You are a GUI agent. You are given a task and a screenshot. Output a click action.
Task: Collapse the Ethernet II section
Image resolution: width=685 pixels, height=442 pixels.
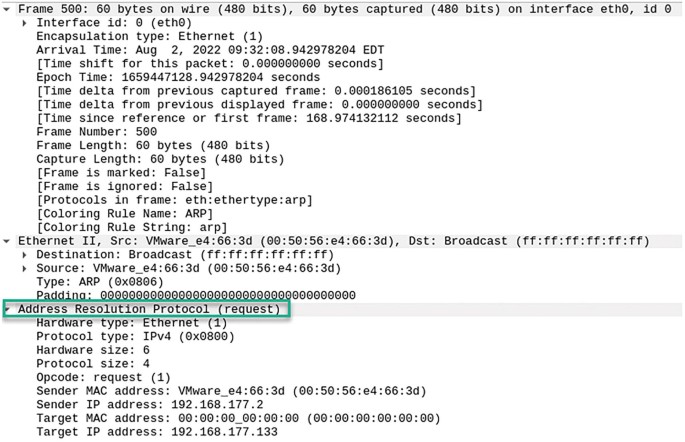click(7, 241)
